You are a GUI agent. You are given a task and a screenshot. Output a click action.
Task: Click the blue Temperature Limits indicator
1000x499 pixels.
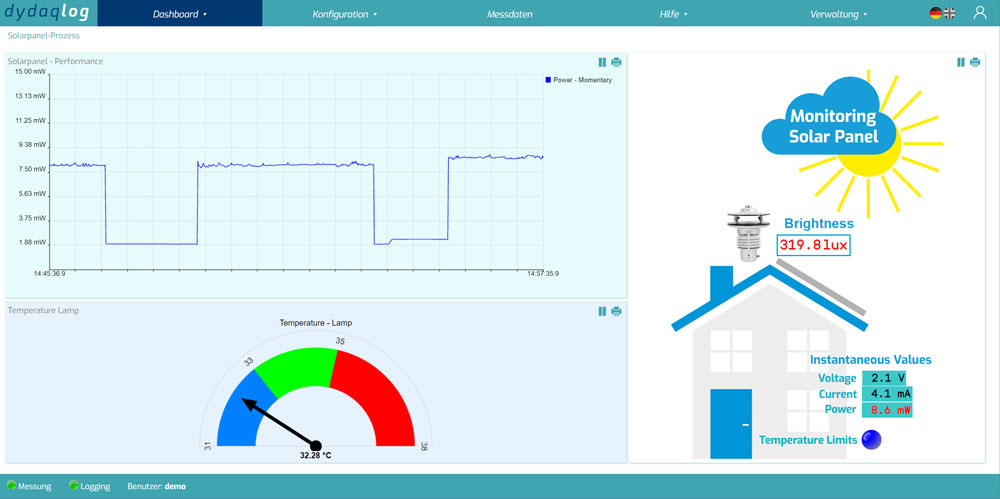(871, 439)
